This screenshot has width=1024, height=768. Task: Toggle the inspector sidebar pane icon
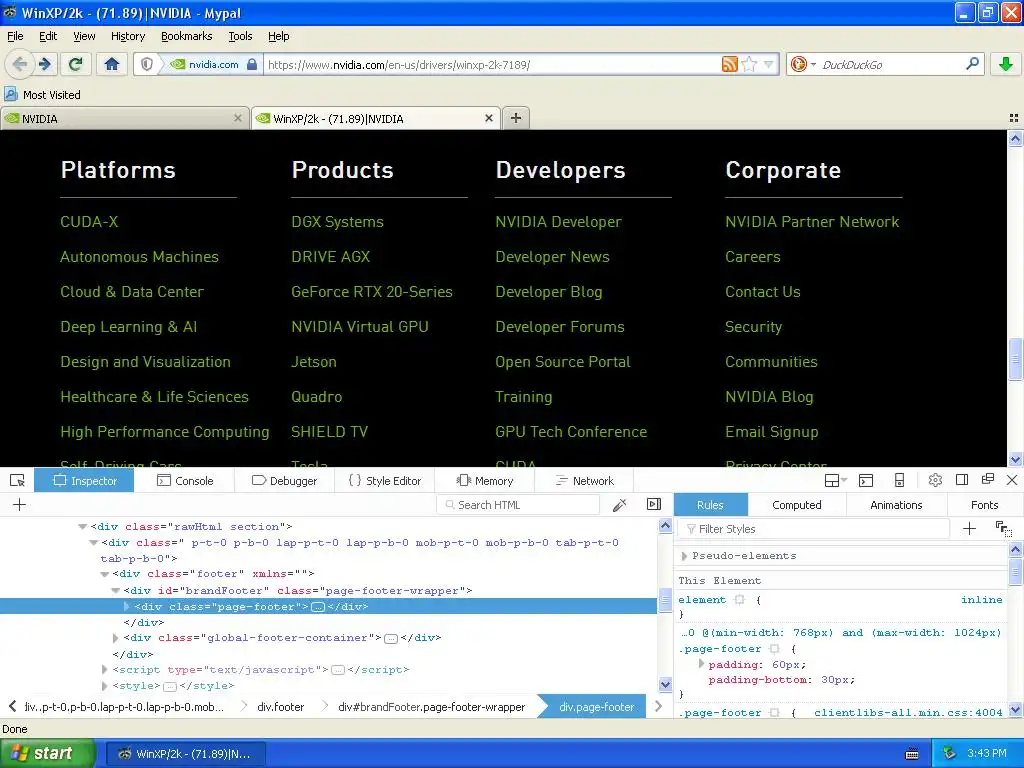[654, 504]
